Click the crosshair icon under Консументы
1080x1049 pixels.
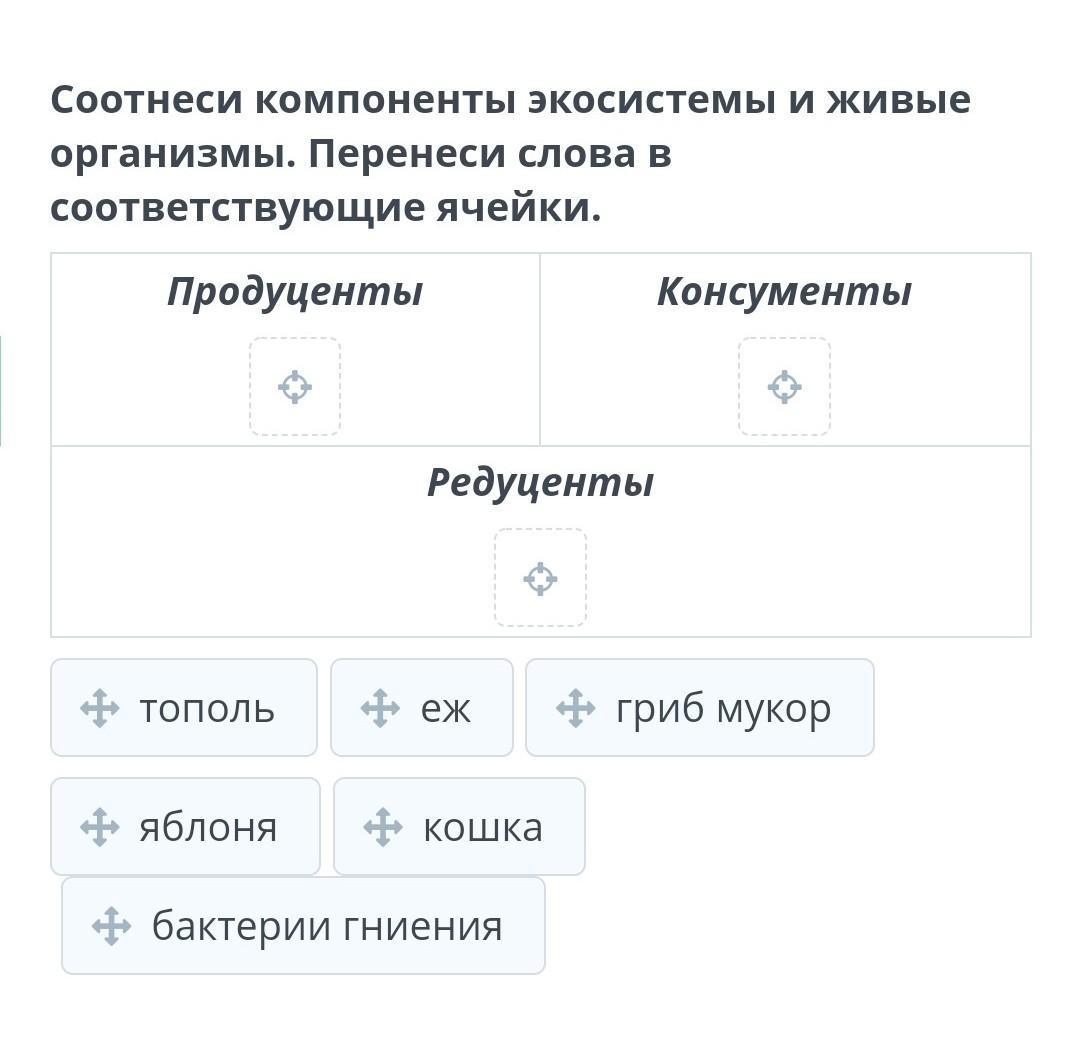tap(784, 387)
